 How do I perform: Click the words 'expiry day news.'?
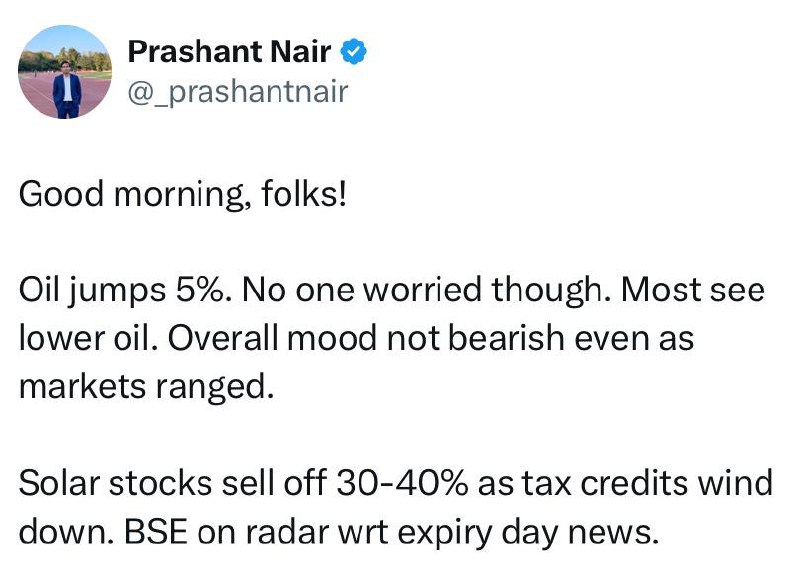tap(528, 533)
